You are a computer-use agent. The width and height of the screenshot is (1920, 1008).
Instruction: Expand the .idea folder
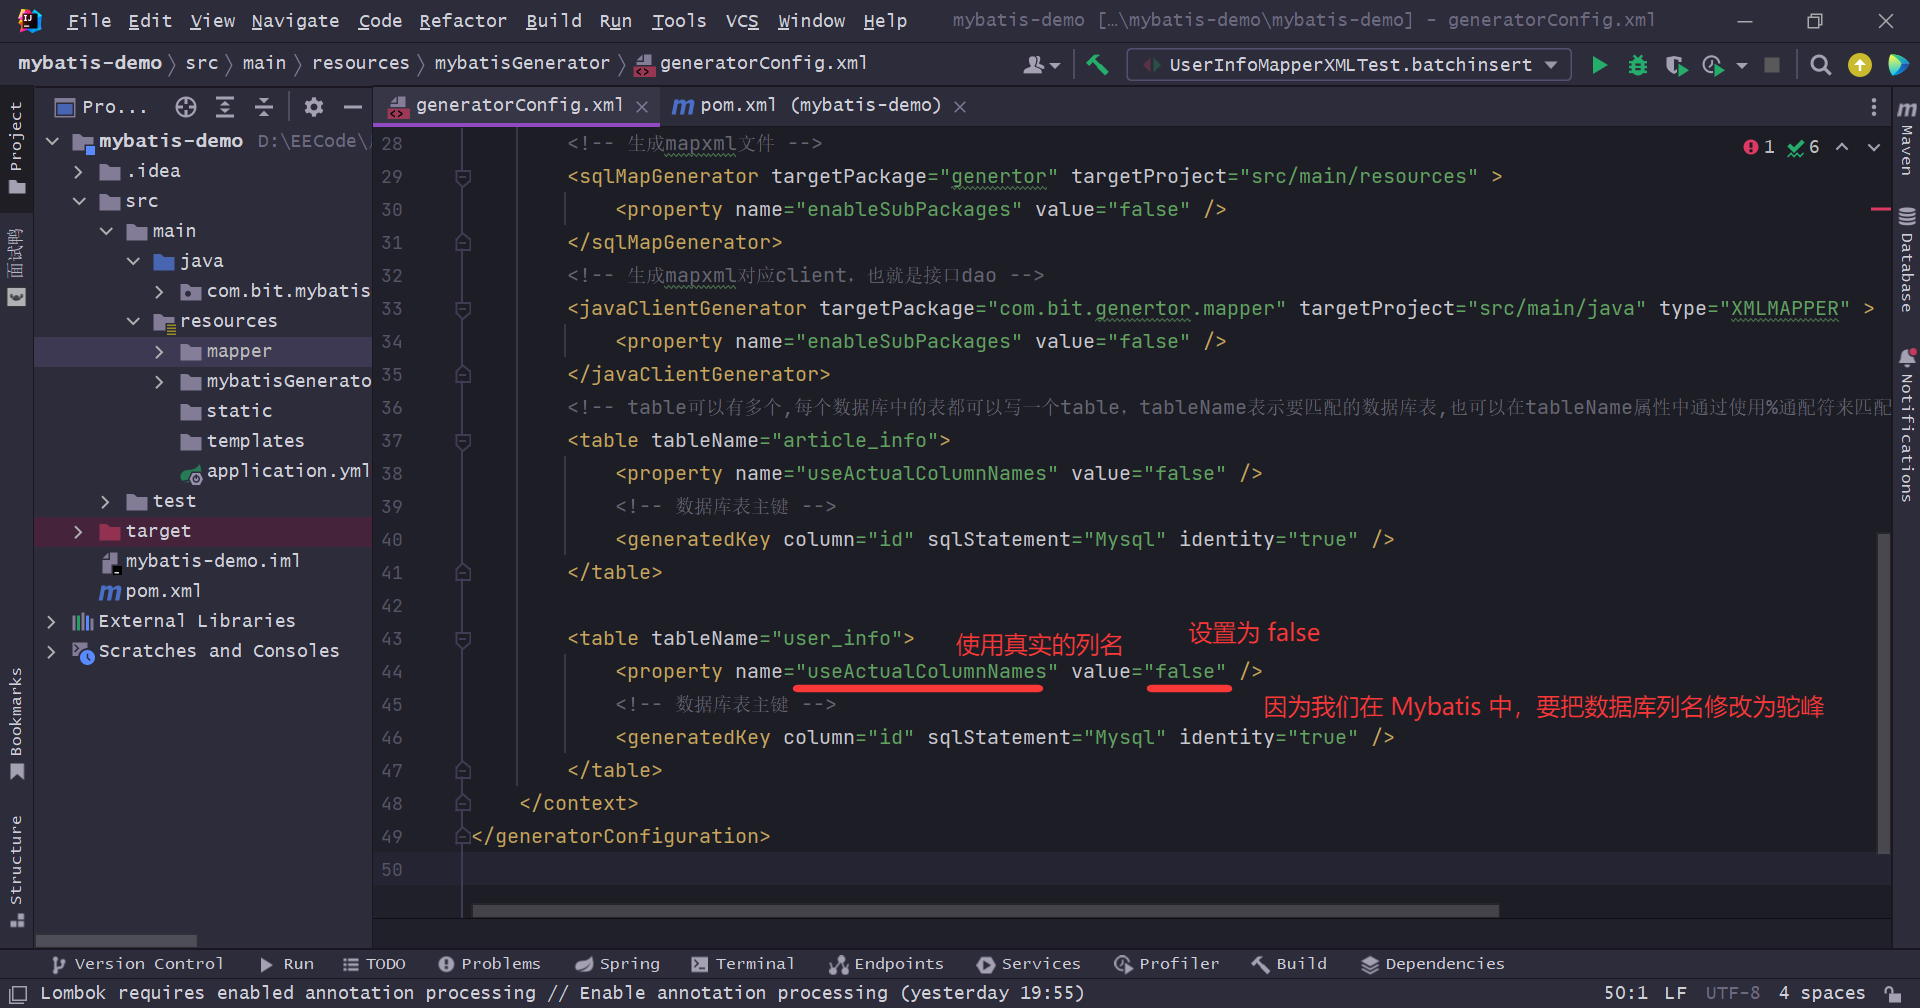[x=79, y=171]
